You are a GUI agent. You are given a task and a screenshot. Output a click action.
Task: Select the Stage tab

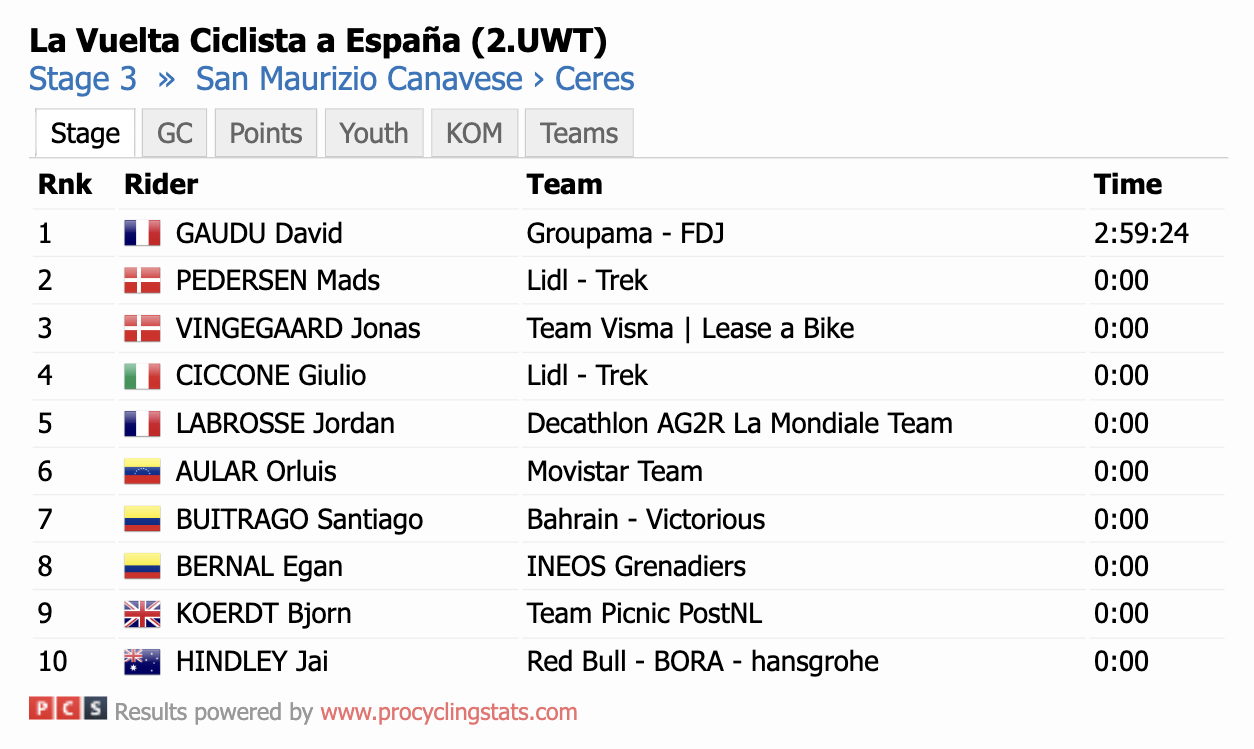pyautogui.click(x=85, y=133)
